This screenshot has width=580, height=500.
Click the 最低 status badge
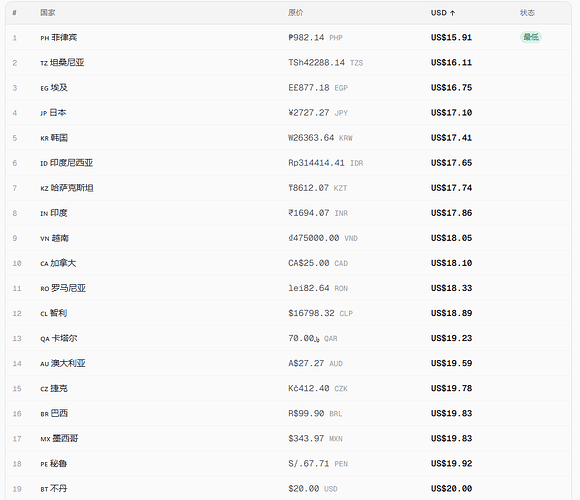(x=531, y=37)
